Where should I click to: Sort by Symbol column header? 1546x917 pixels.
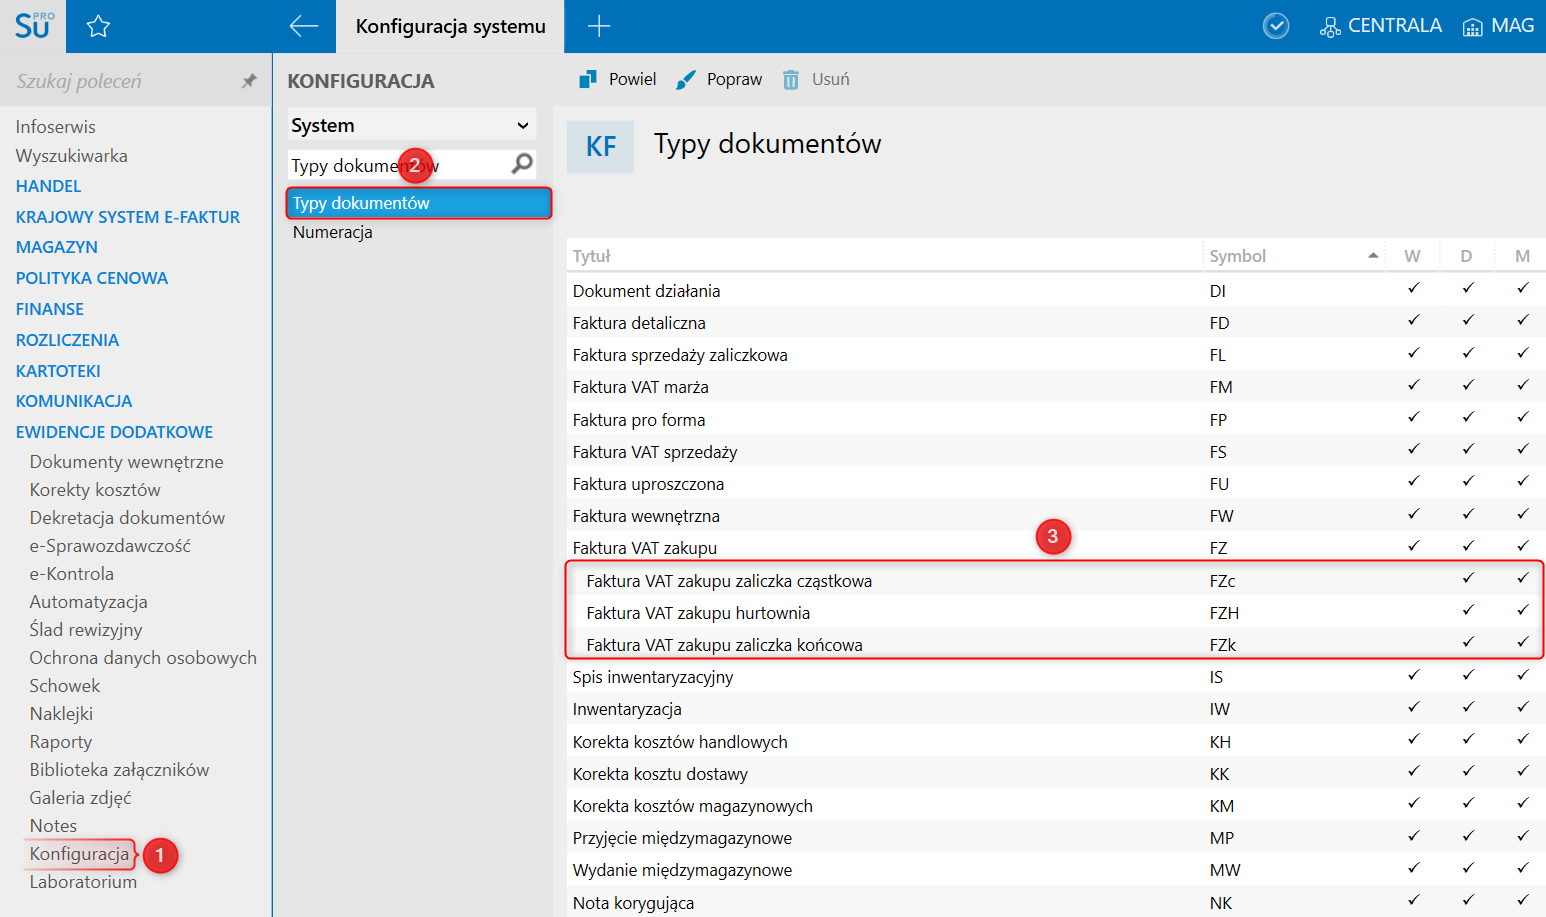coord(1293,256)
